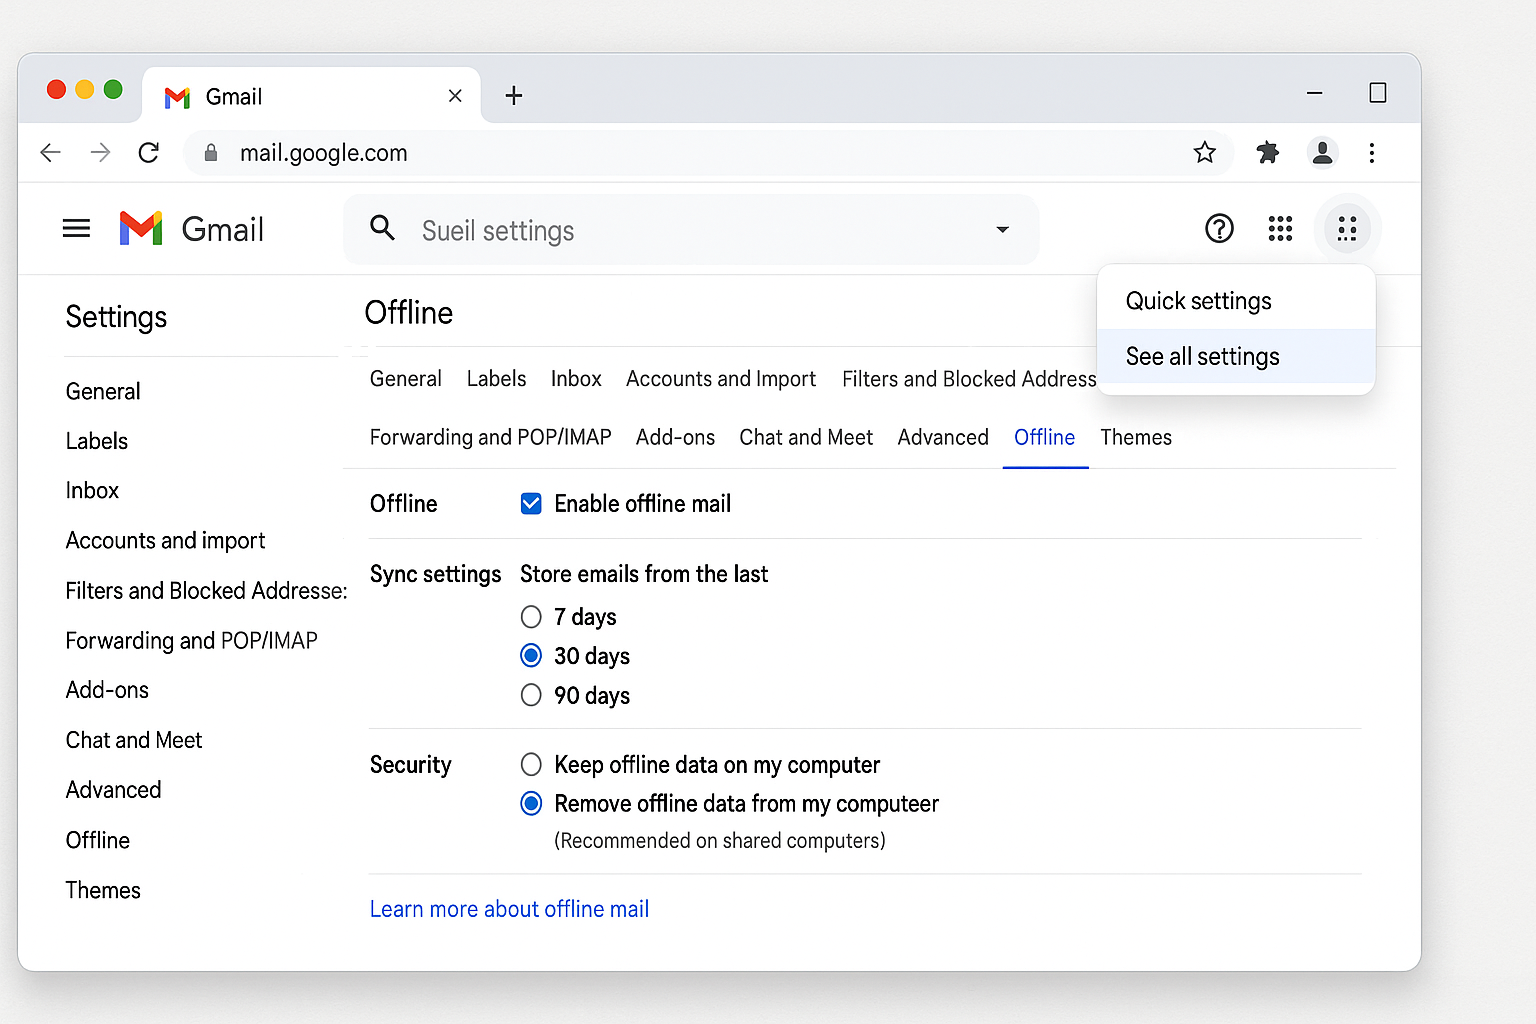Open Chat and Meet in sidebar
Viewport: 1536px width, 1024px height.
(134, 740)
